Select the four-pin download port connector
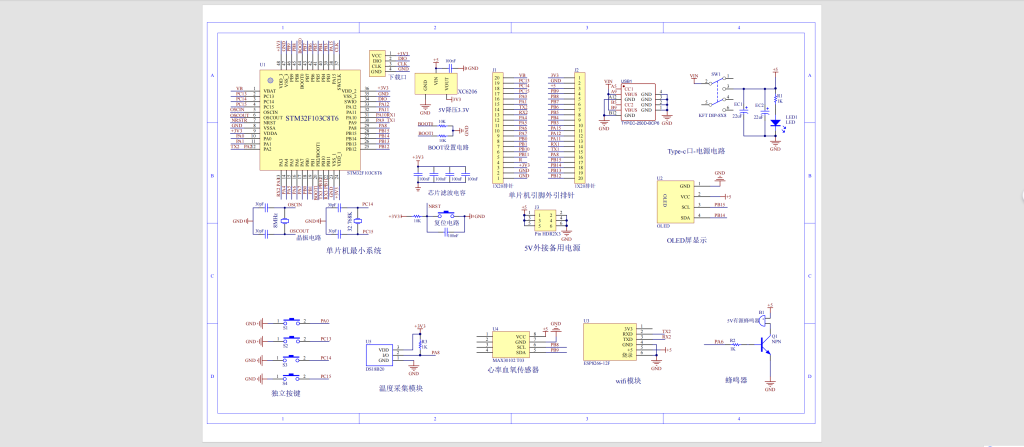 (x=377, y=62)
